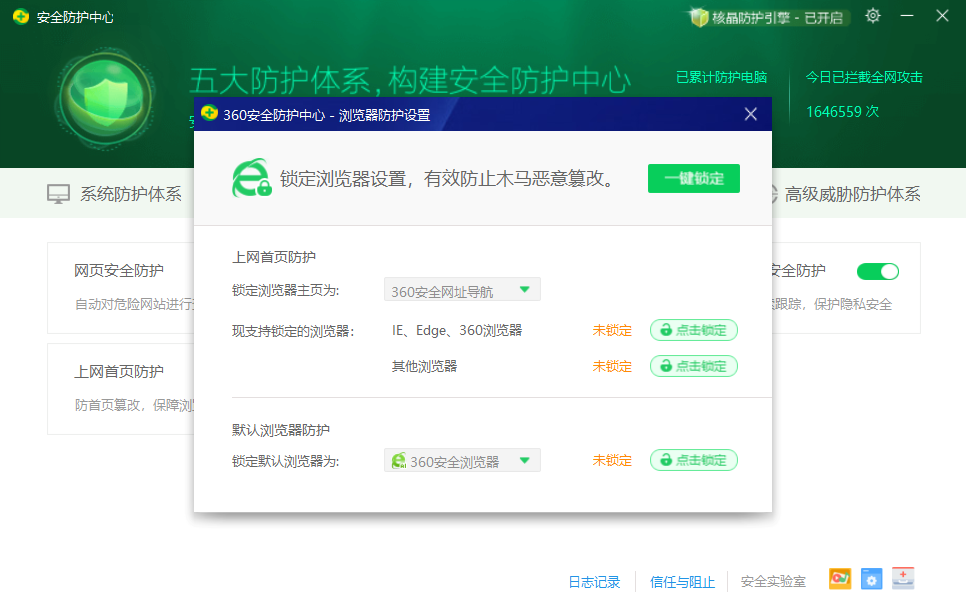The width and height of the screenshot is (966, 609).
Task: Click the 1646559 次 counter
Action: 842,111
